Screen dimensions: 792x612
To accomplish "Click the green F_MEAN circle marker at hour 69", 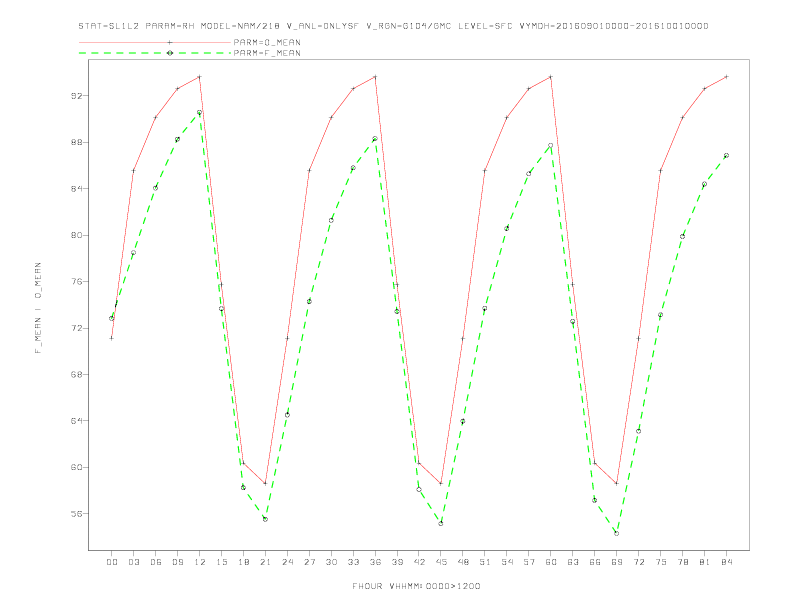I will [x=617, y=533].
